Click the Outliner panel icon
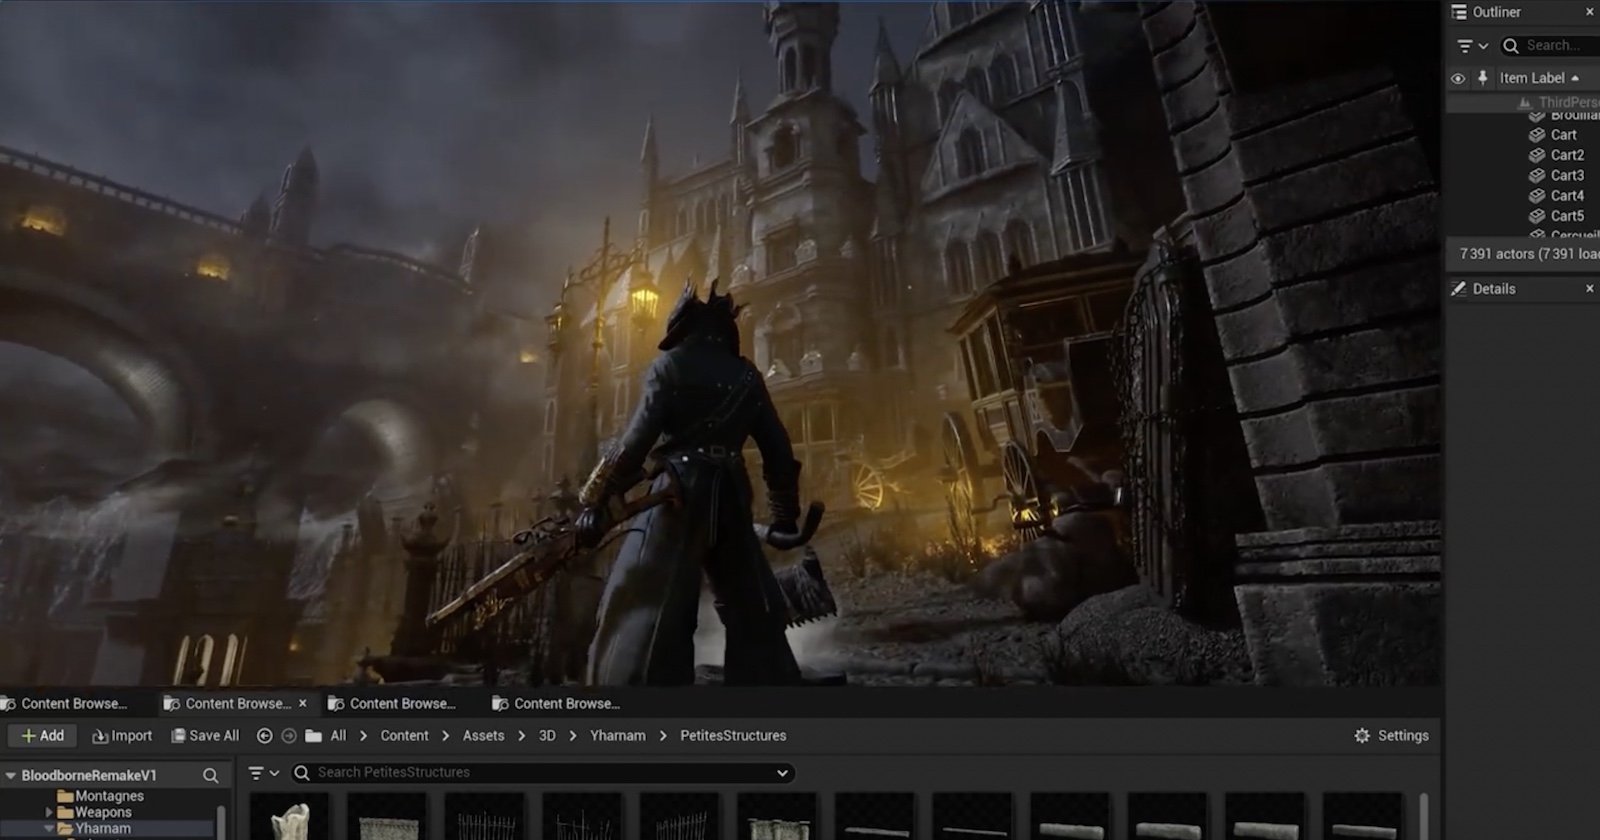 coord(1459,12)
